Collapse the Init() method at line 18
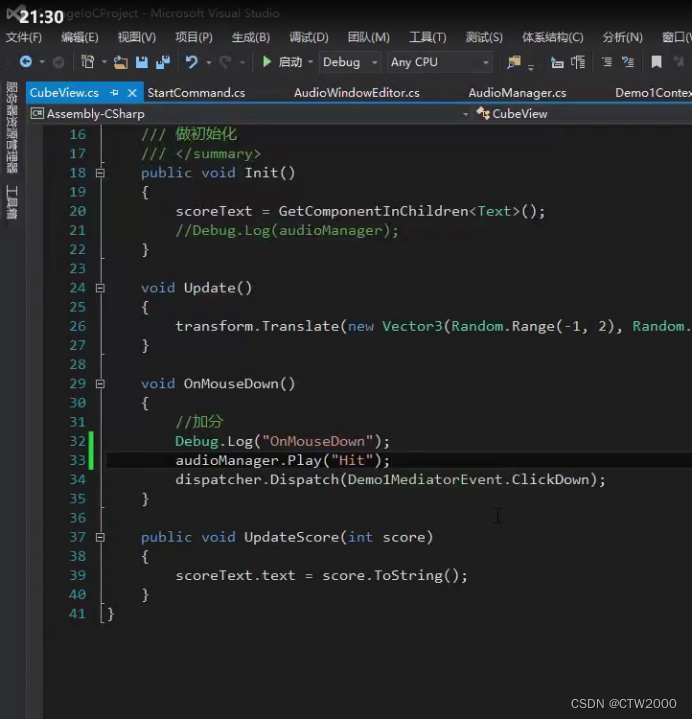The image size is (693, 719). 100,173
